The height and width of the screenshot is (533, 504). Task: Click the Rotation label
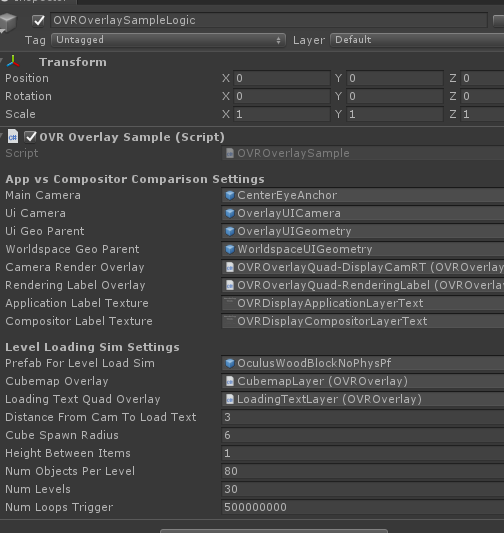coord(28,96)
